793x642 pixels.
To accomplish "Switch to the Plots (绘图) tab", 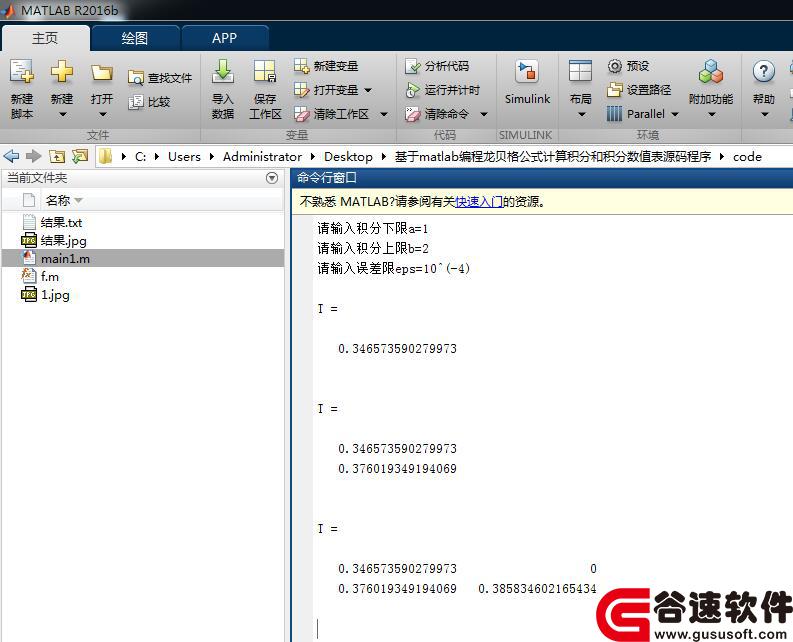I will click(135, 38).
